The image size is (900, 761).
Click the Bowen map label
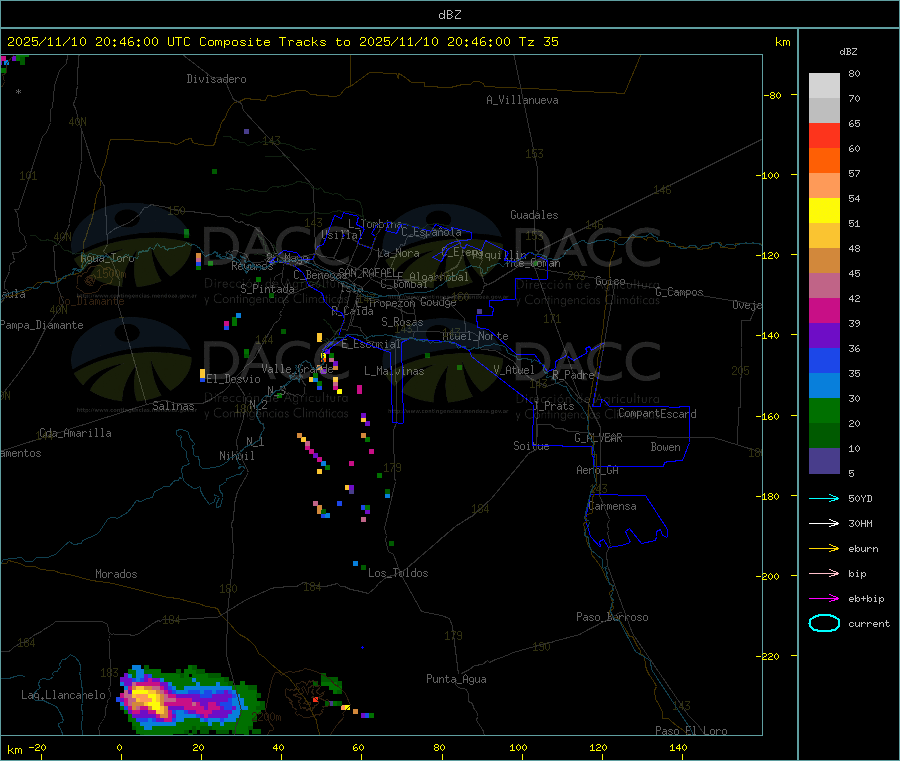coord(665,447)
